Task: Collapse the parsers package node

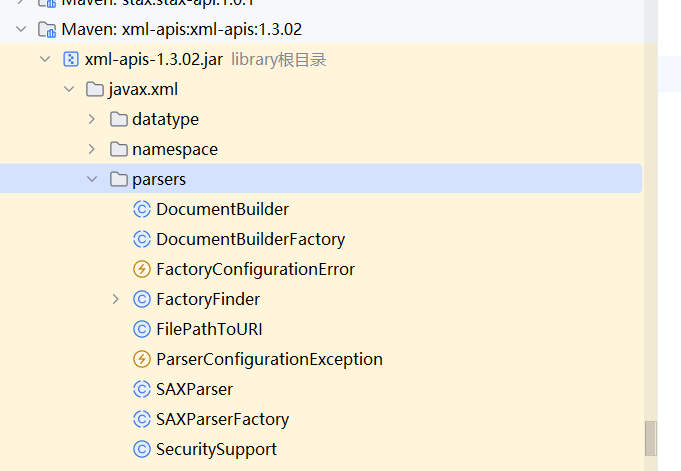Action: (92, 179)
